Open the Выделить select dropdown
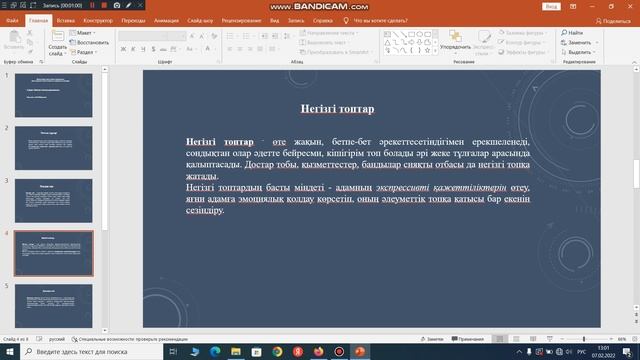Screen dimensions: 640x360 (578, 52)
